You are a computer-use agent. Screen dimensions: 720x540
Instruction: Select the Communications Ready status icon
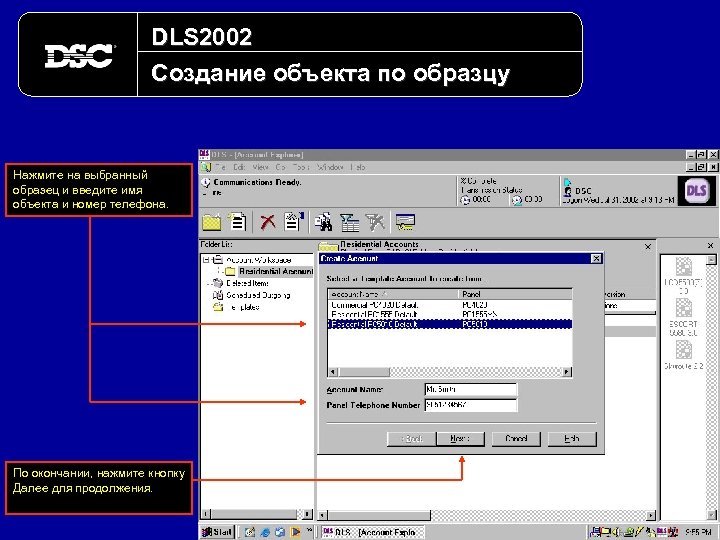click(x=206, y=183)
